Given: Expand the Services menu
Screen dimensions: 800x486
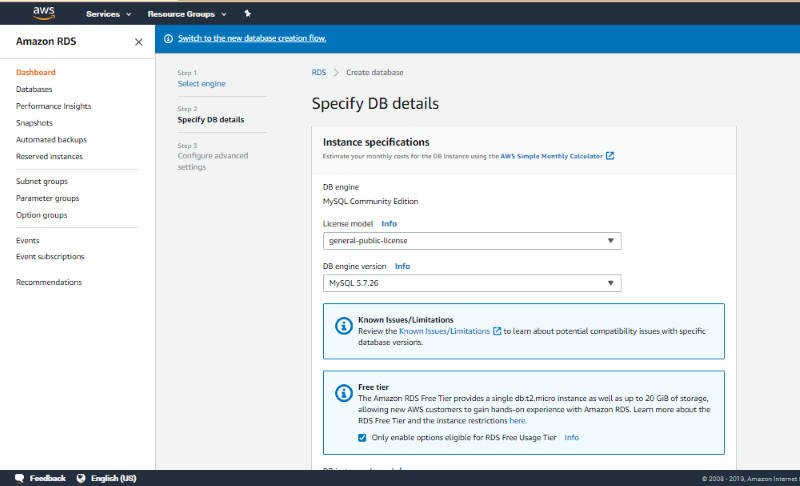Looking at the screenshot, I should point(109,14).
